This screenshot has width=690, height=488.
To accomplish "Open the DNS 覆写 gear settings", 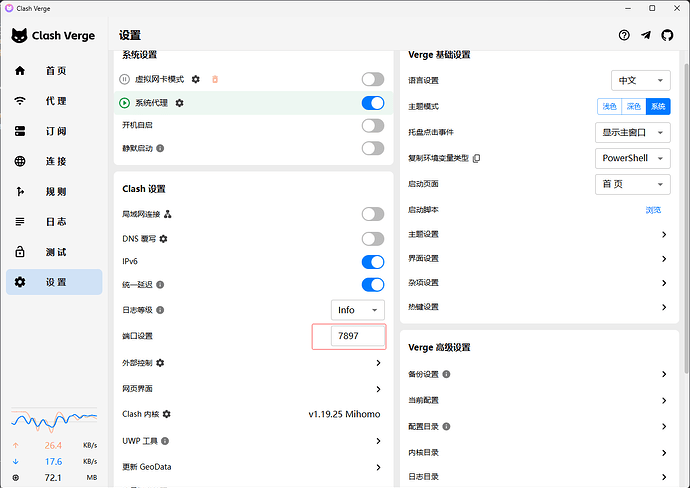I will pyautogui.click(x=163, y=239).
